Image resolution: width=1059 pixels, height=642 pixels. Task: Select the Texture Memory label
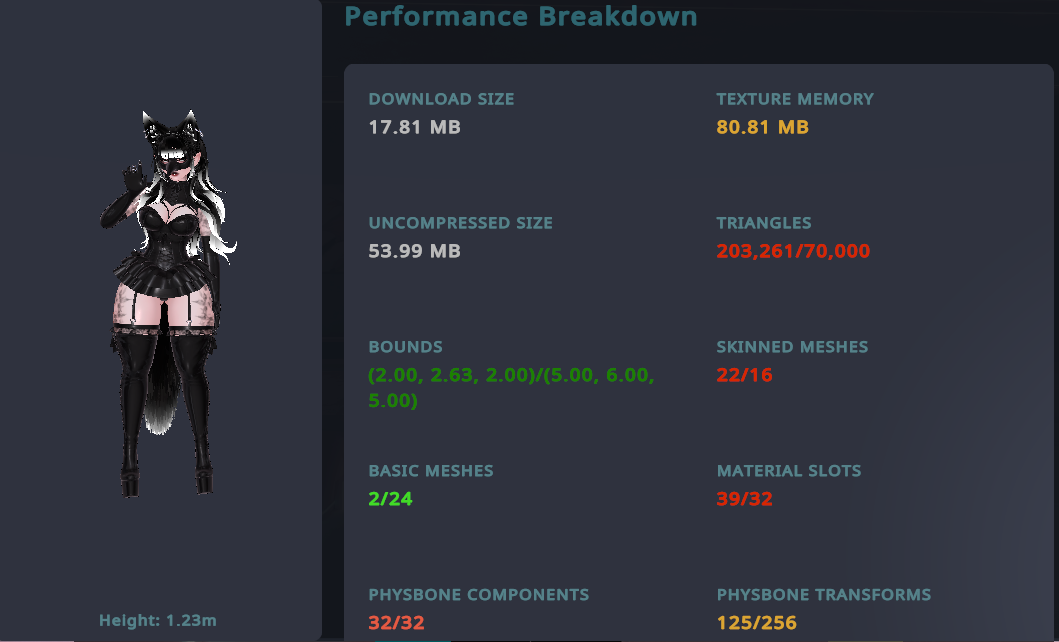point(795,99)
